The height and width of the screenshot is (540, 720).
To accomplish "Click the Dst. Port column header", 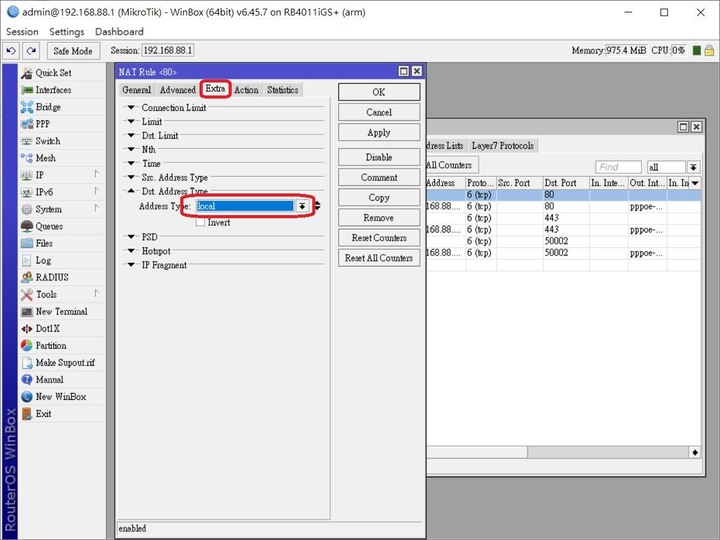I will click(x=566, y=183).
